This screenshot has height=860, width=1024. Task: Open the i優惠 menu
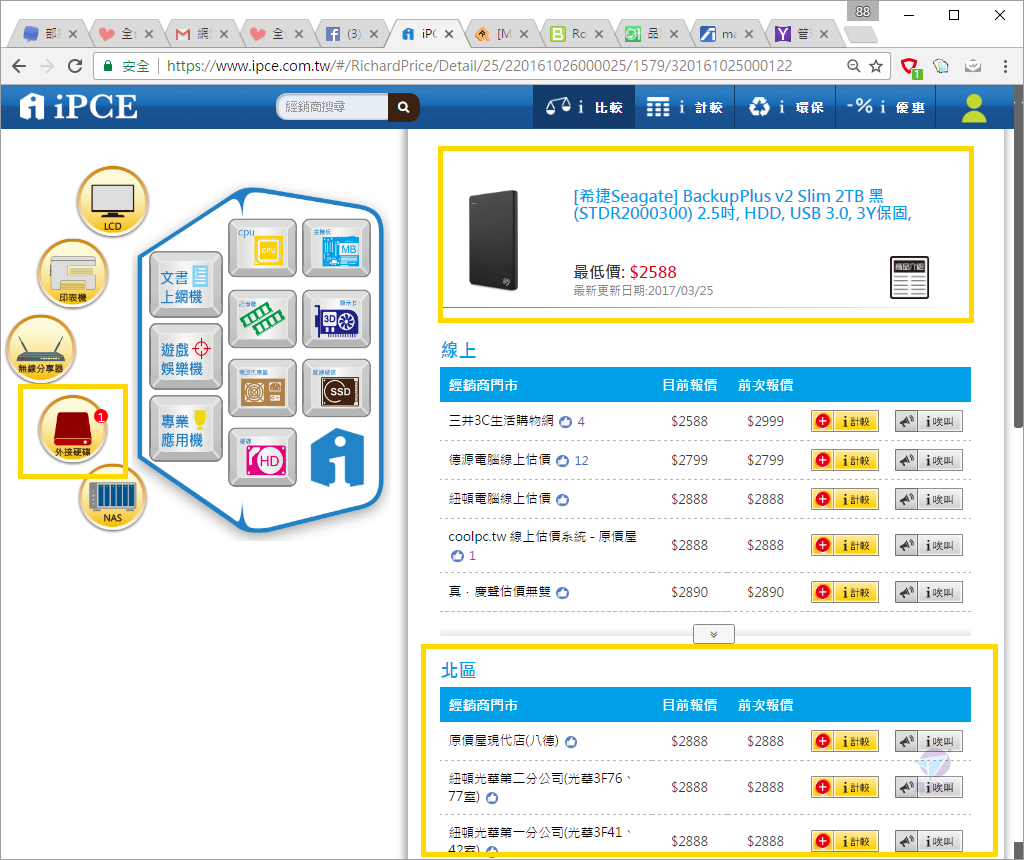[x=886, y=106]
